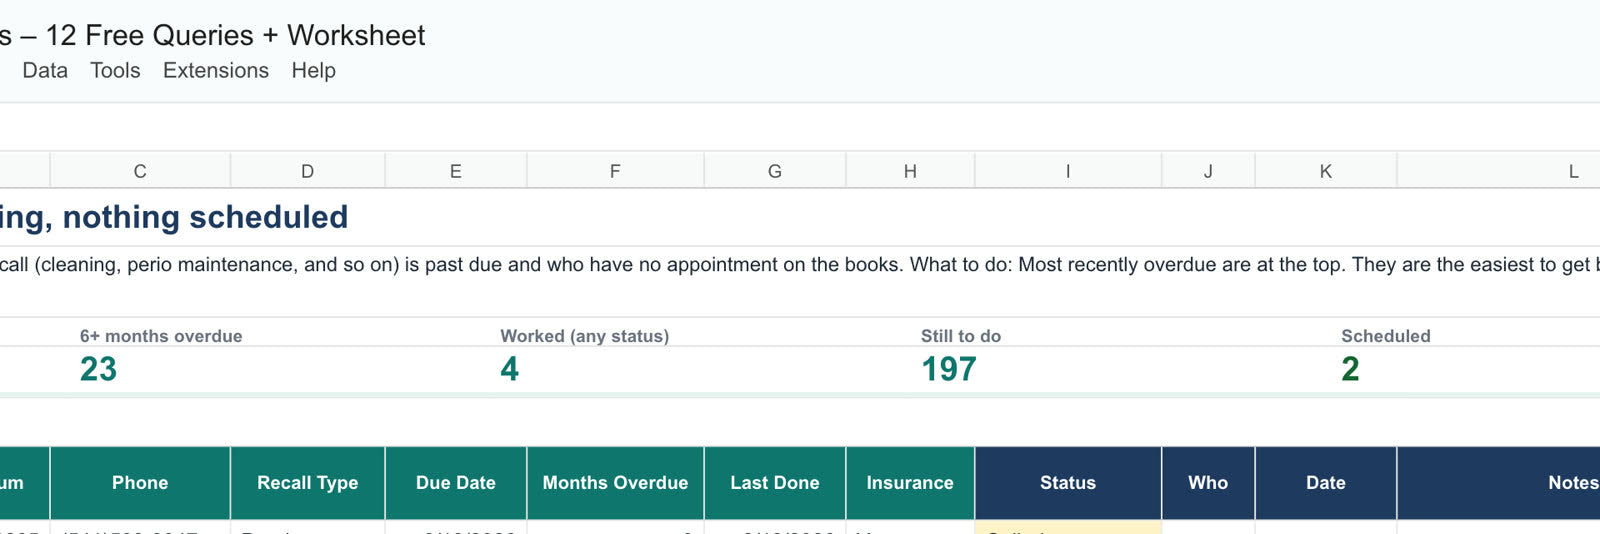Select column F header

(x=615, y=171)
